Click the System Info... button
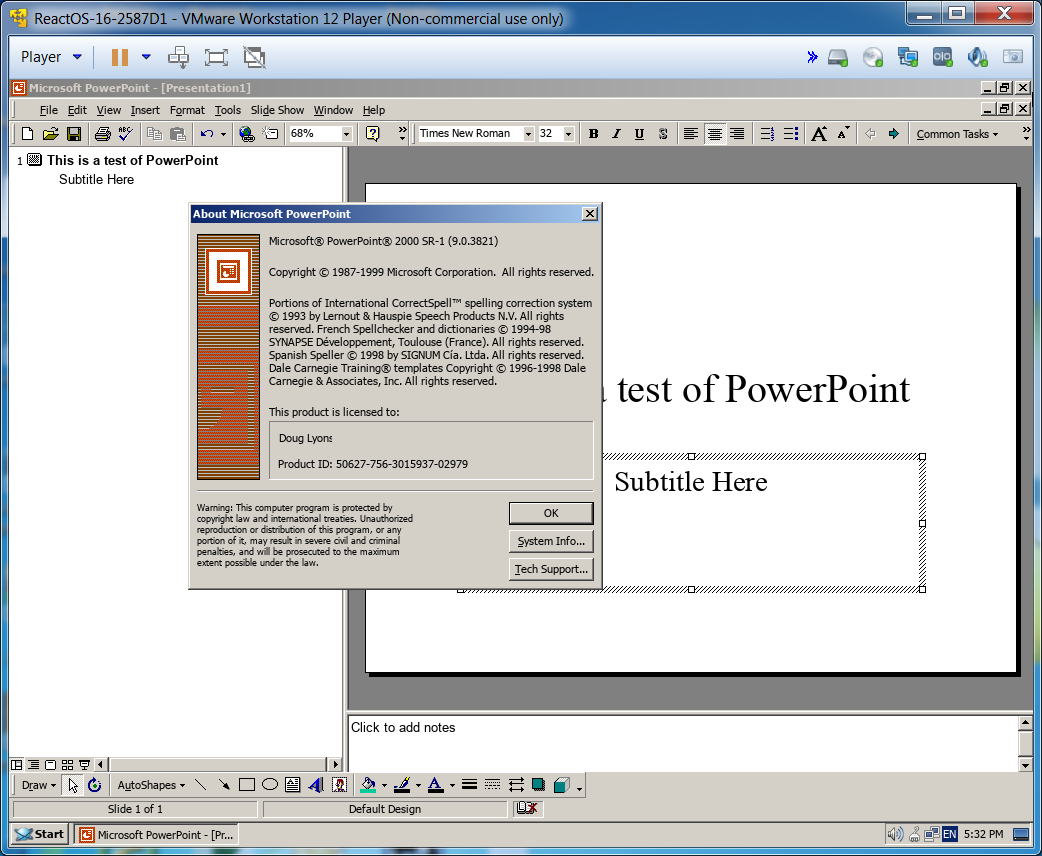Image resolution: width=1042 pixels, height=856 pixels. (551, 541)
